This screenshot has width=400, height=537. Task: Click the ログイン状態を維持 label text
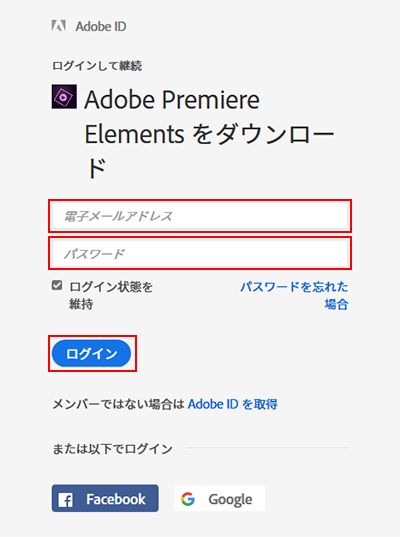111,295
